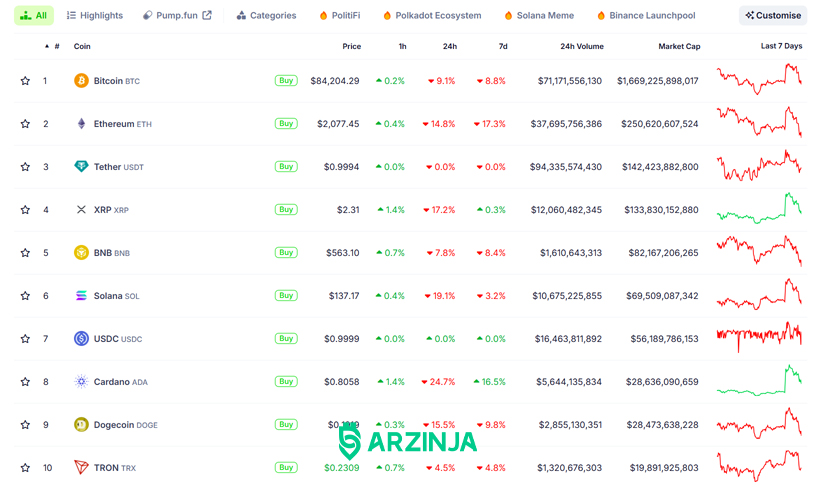Click the Buy button for USDC
Viewport: 816px width, 487px height.
coord(286,339)
